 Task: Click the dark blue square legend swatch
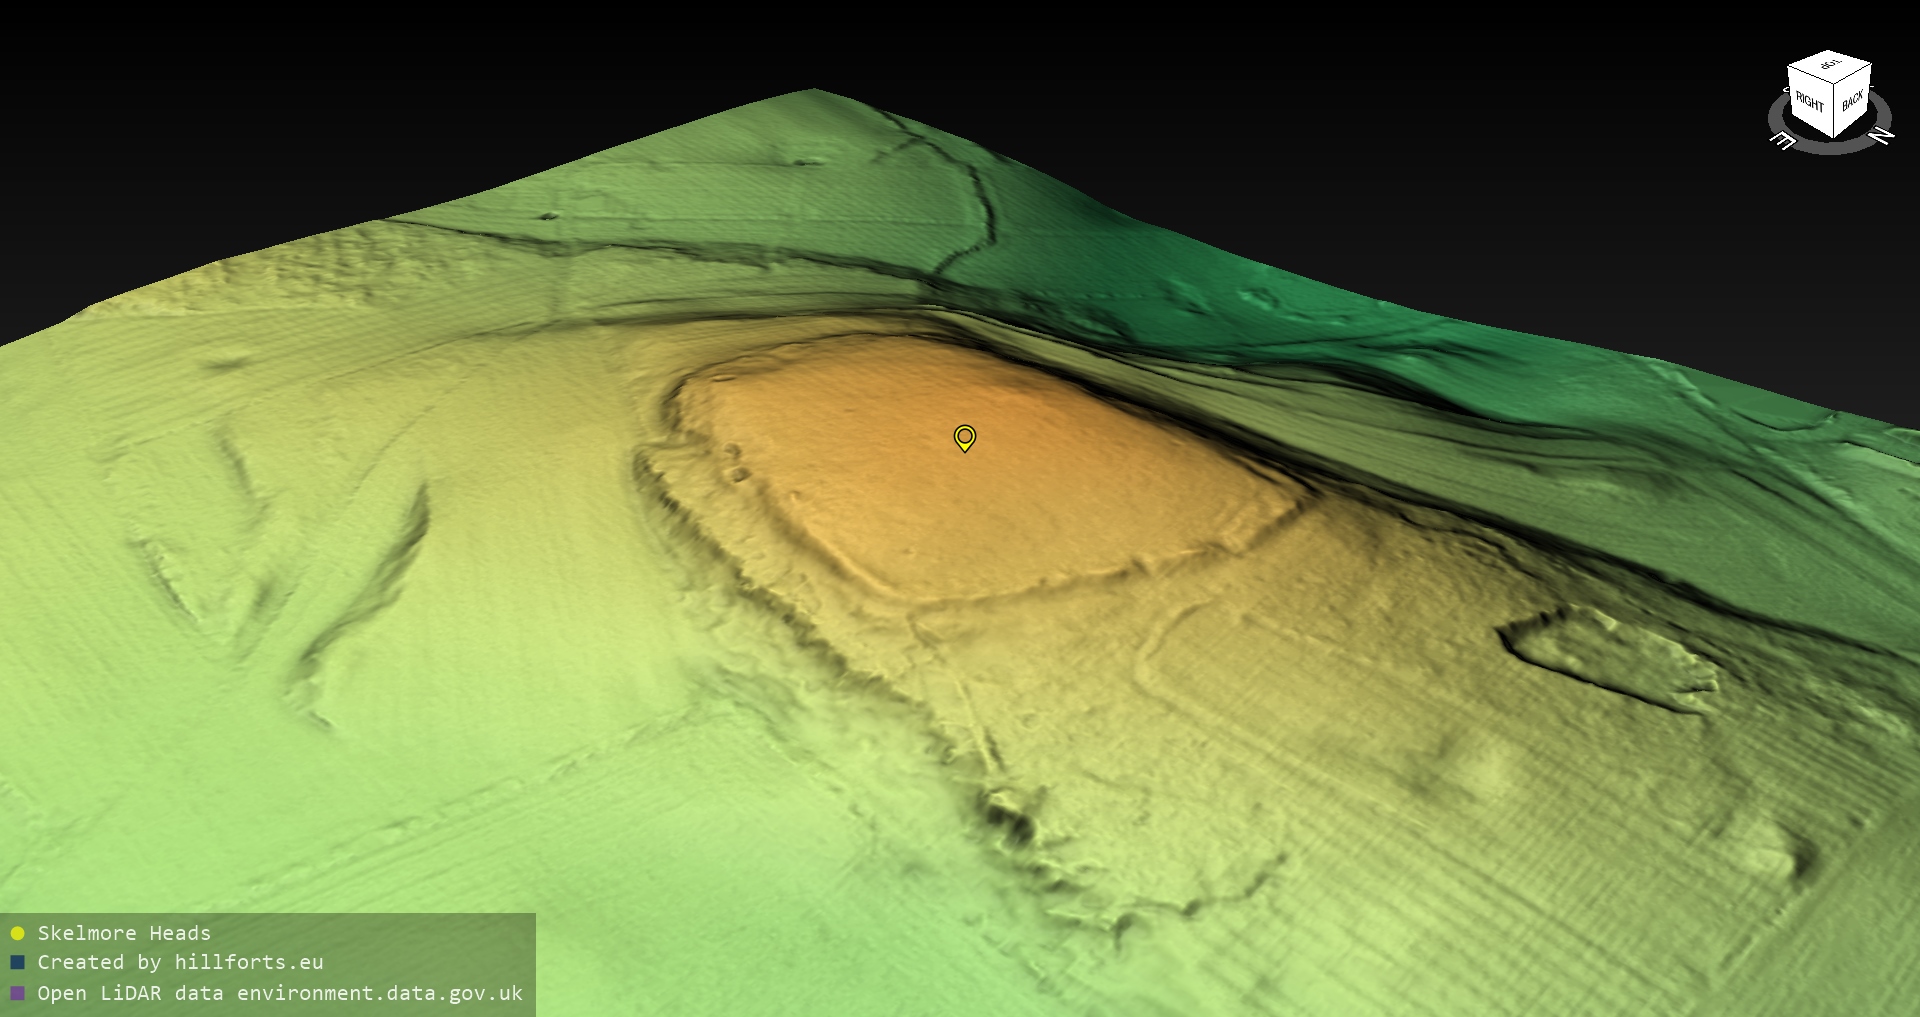click(17, 962)
